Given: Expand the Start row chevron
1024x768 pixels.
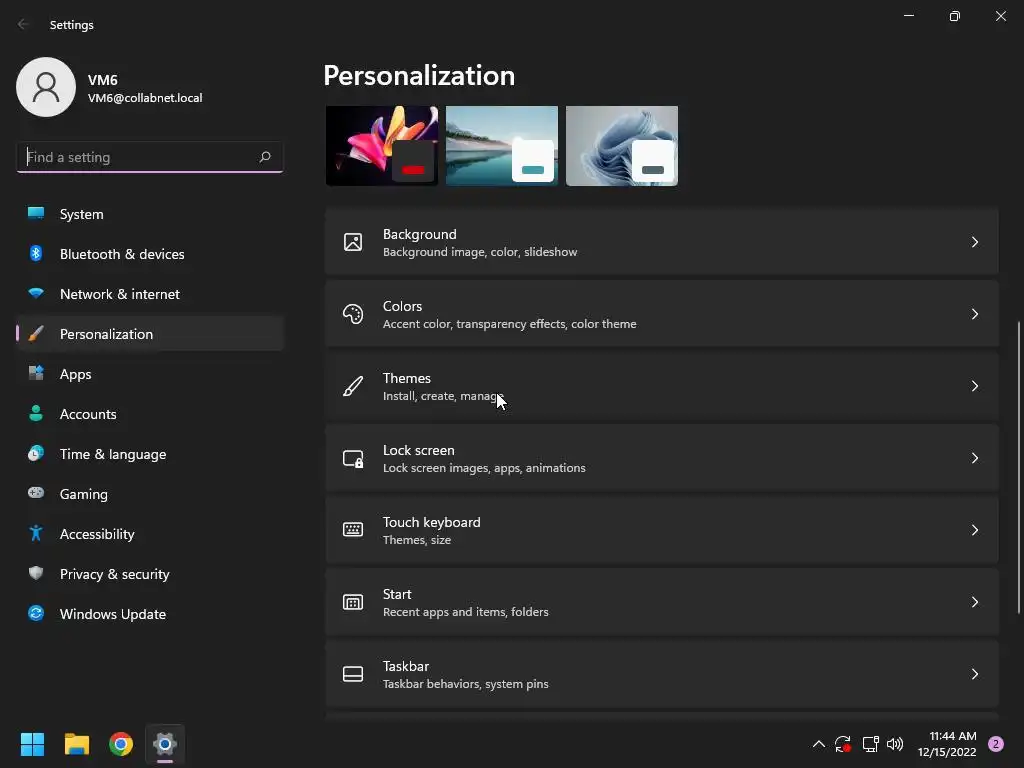Looking at the screenshot, I should (974, 602).
